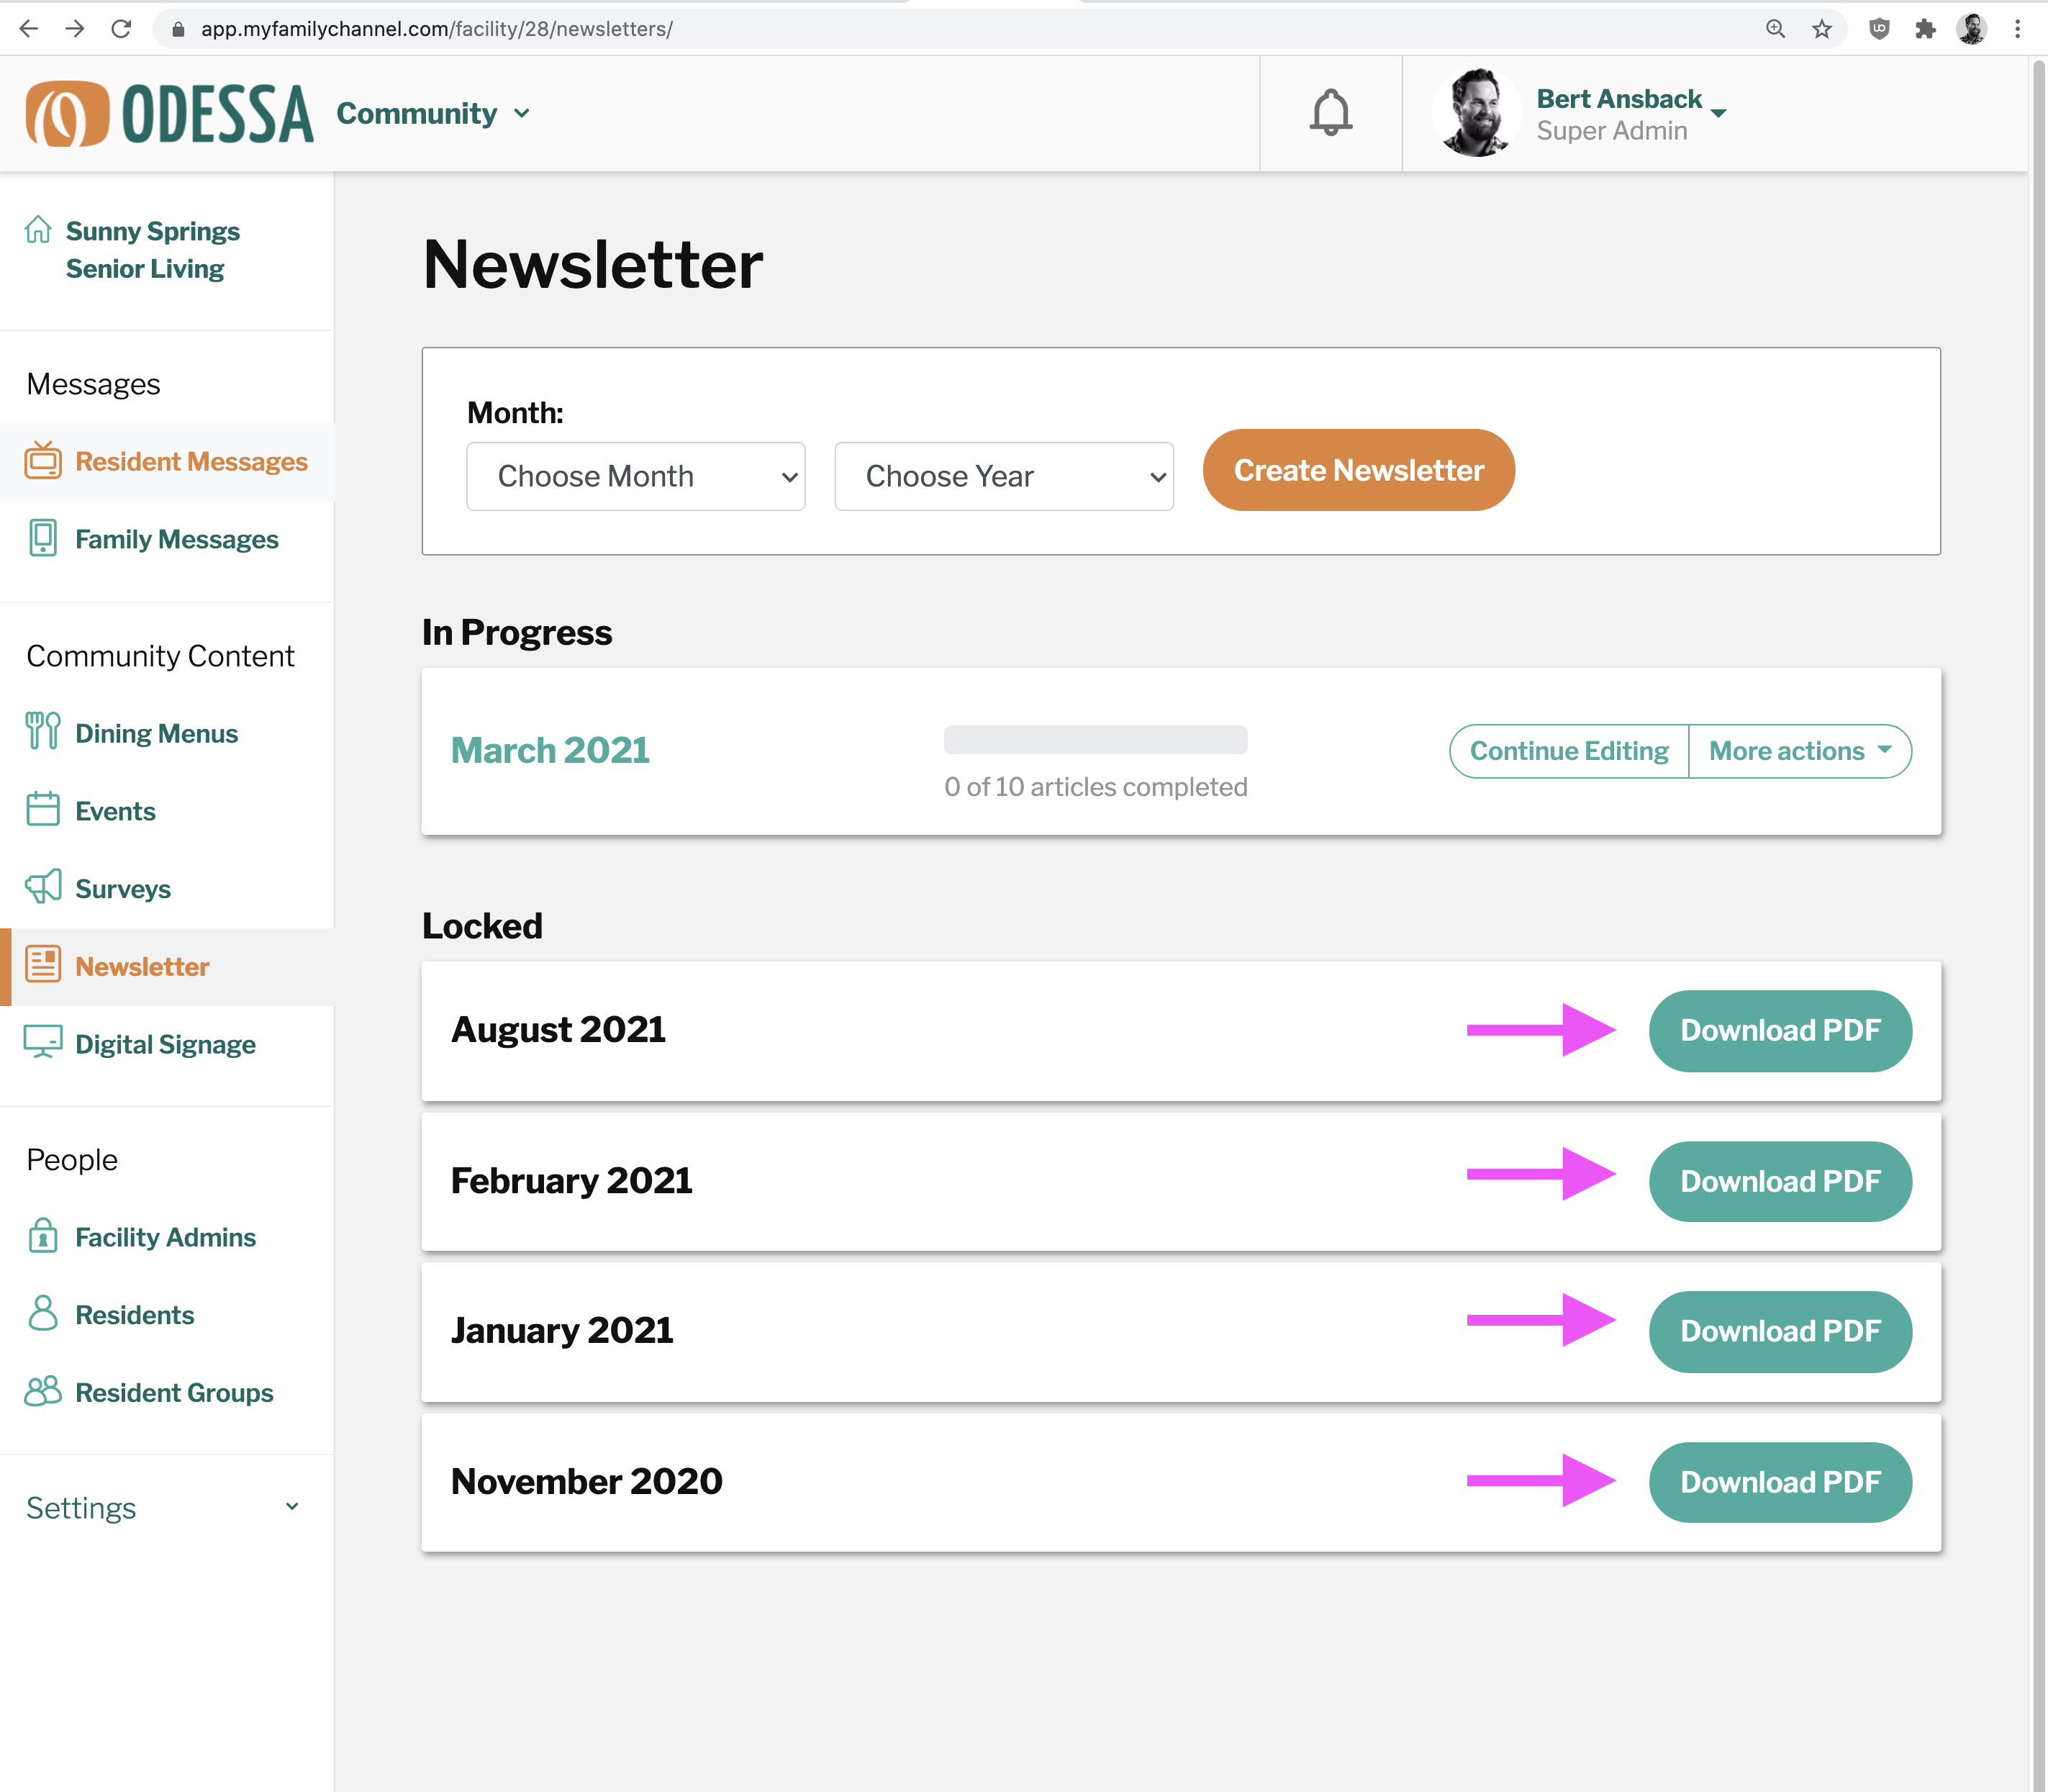Image resolution: width=2048 pixels, height=1792 pixels.
Task: Open the Bert Ansback user menu arrow
Action: coord(1718,113)
